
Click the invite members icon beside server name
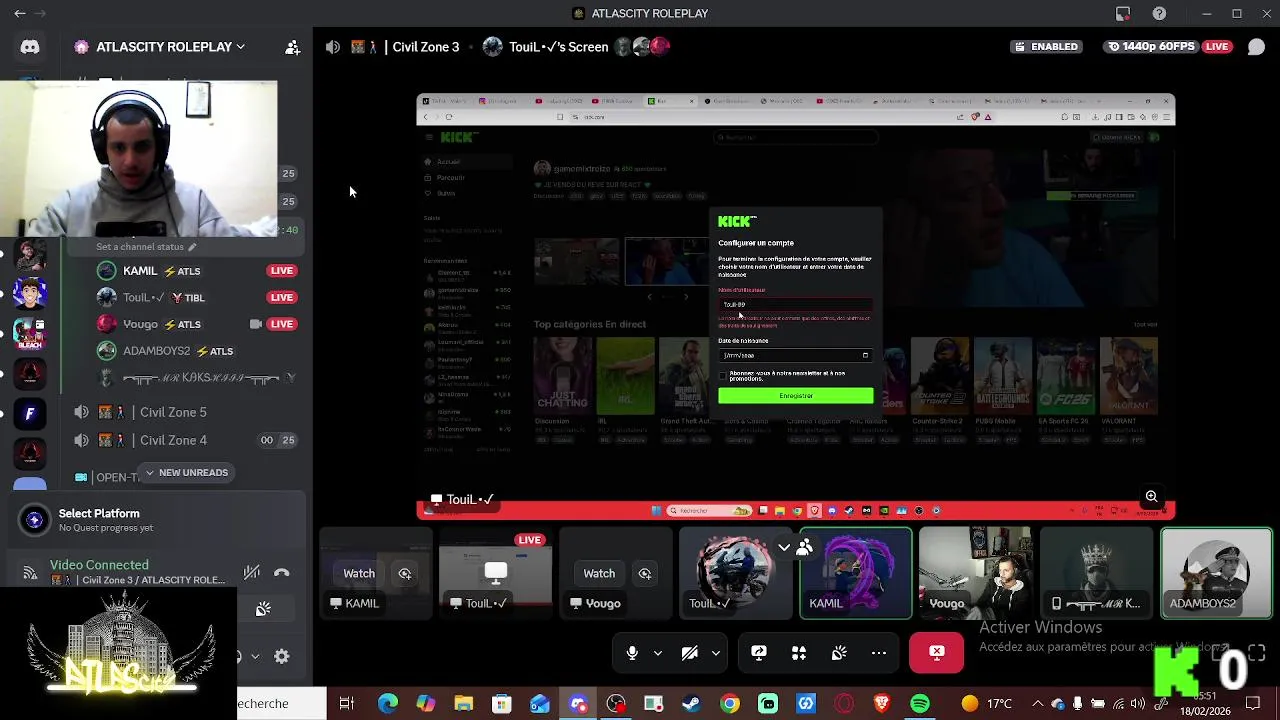pos(292,47)
